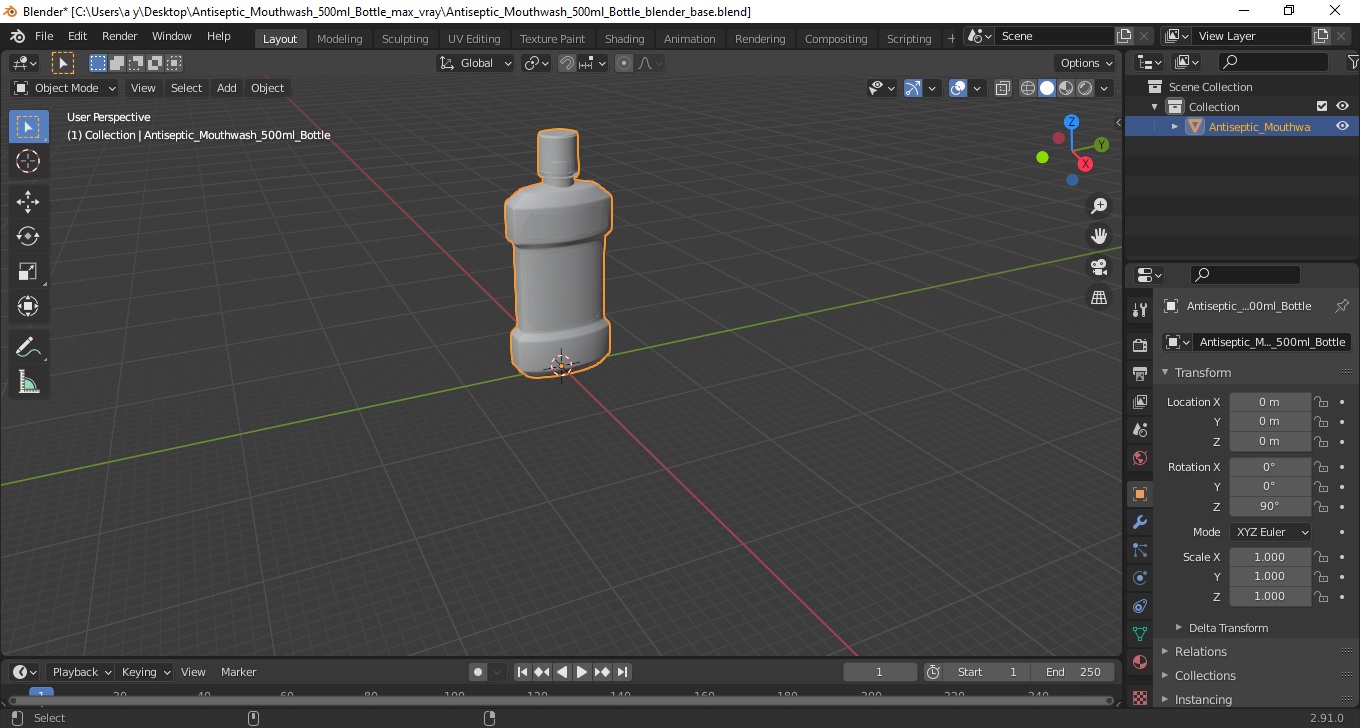
Task: Toggle viewport gizmos display
Action: pos(913,88)
